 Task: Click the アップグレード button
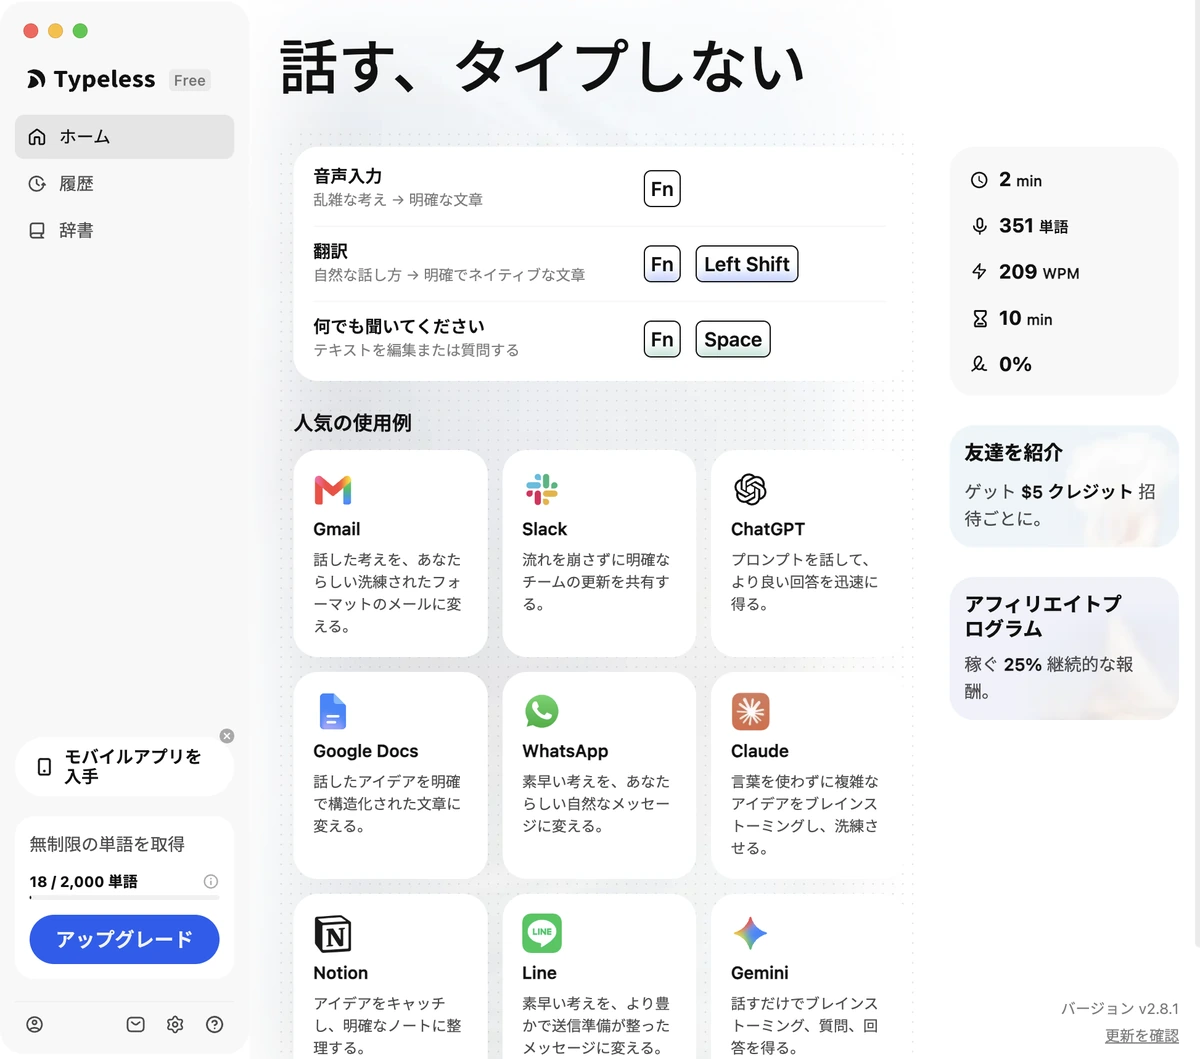pyautogui.click(x=124, y=940)
